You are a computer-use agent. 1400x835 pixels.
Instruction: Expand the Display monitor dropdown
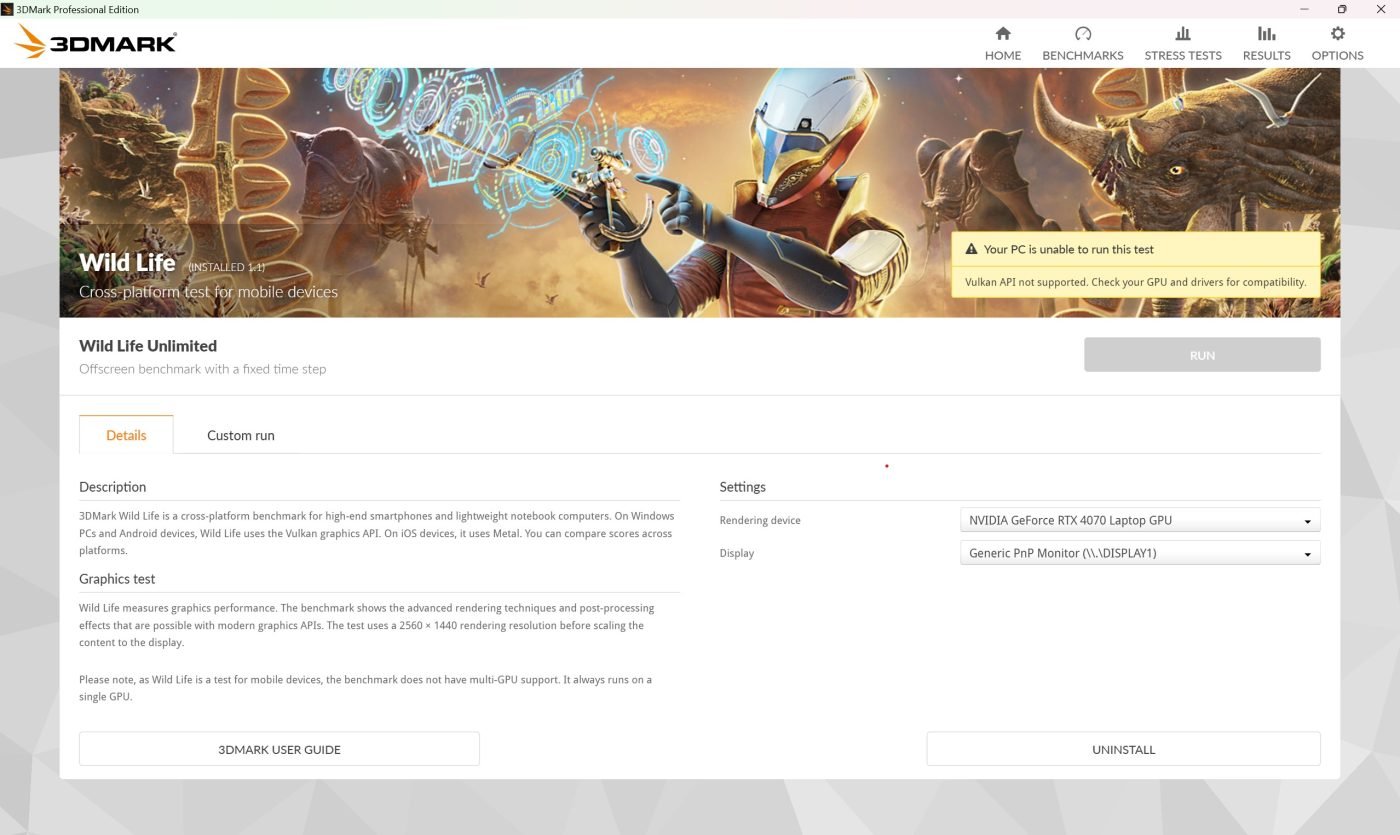coord(1140,553)
